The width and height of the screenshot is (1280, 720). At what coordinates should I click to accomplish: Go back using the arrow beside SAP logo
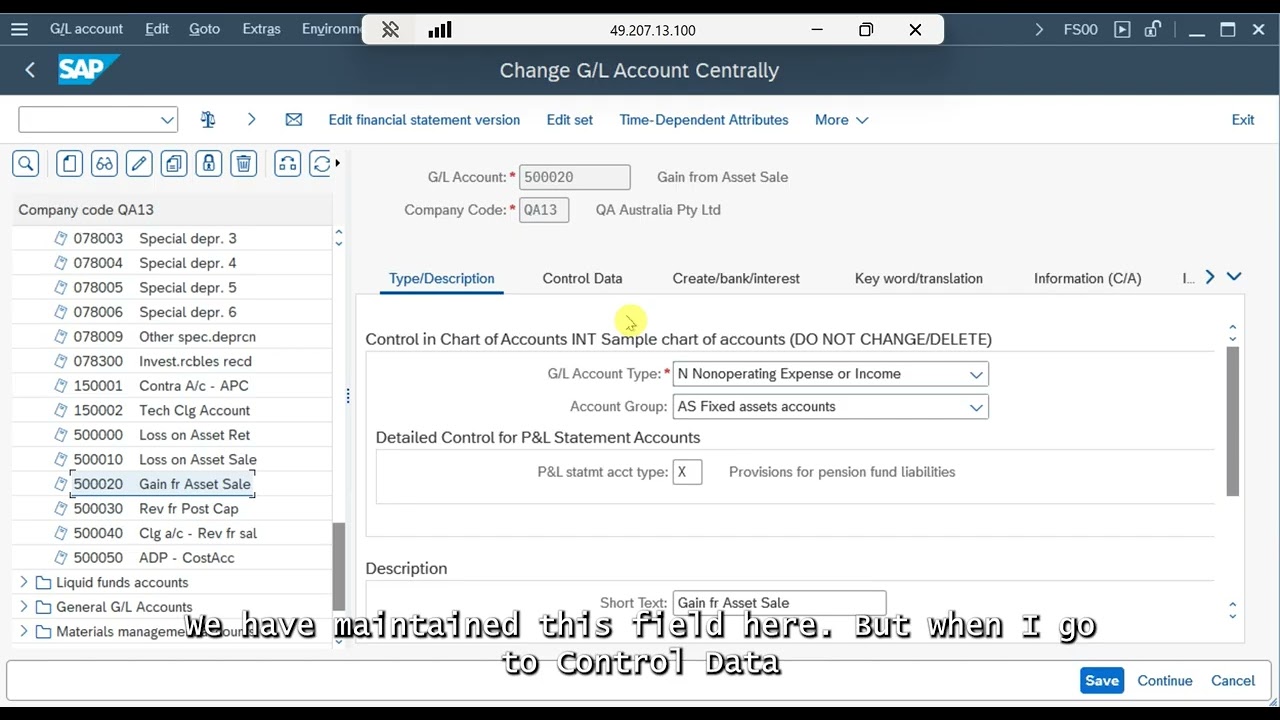pos(30,70)
